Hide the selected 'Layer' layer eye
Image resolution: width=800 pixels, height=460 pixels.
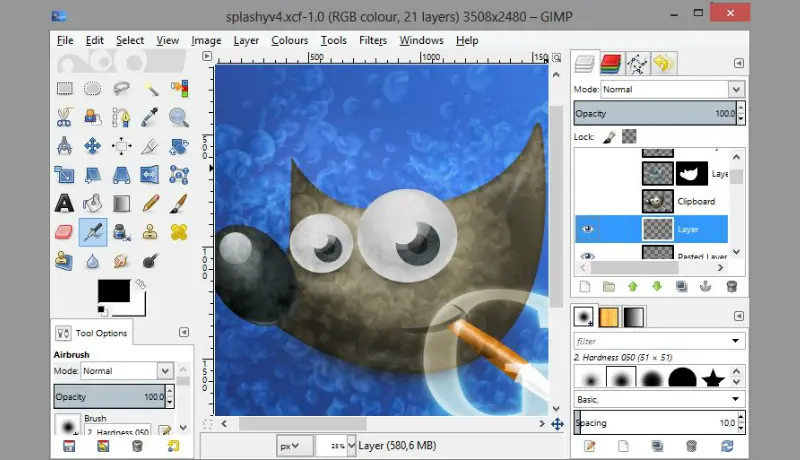click(587, 229)
